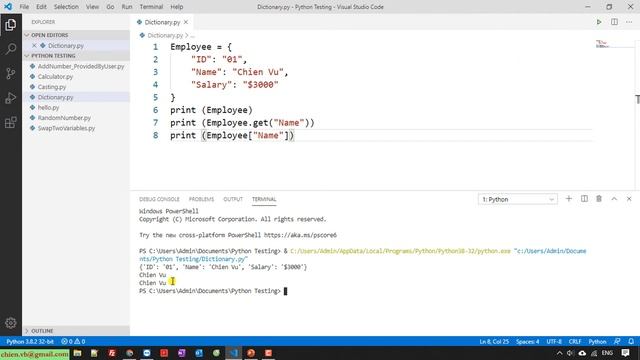
Task: Collapse the Python Testing folder section
Action: [x=76, y=56]
